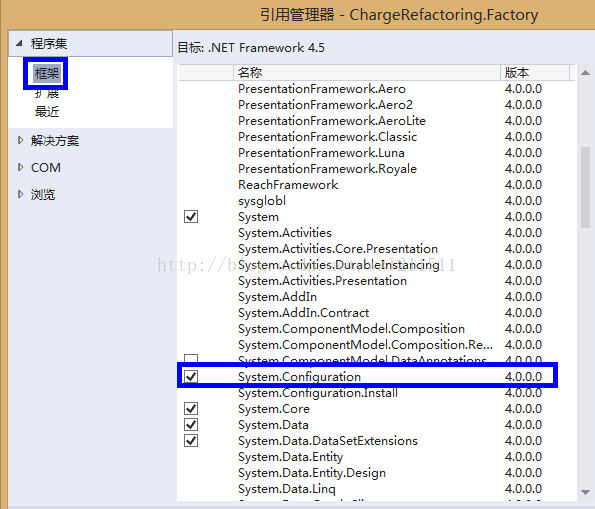Image resolution: width=595 pixels, height=509 pixels.
Task: Expand the 浏览 node arrow
Action: (x=20, y=194)
